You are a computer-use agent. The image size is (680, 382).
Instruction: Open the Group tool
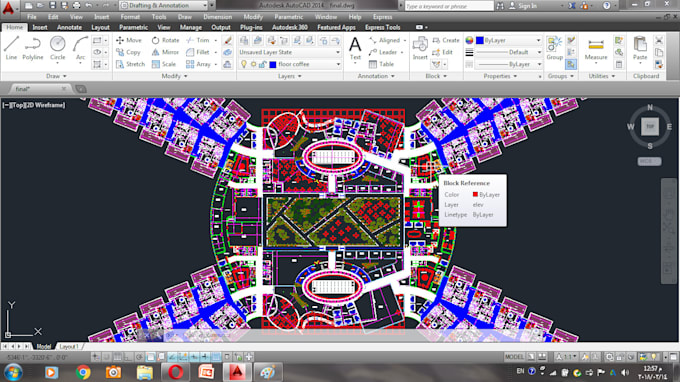click(554, 48)
